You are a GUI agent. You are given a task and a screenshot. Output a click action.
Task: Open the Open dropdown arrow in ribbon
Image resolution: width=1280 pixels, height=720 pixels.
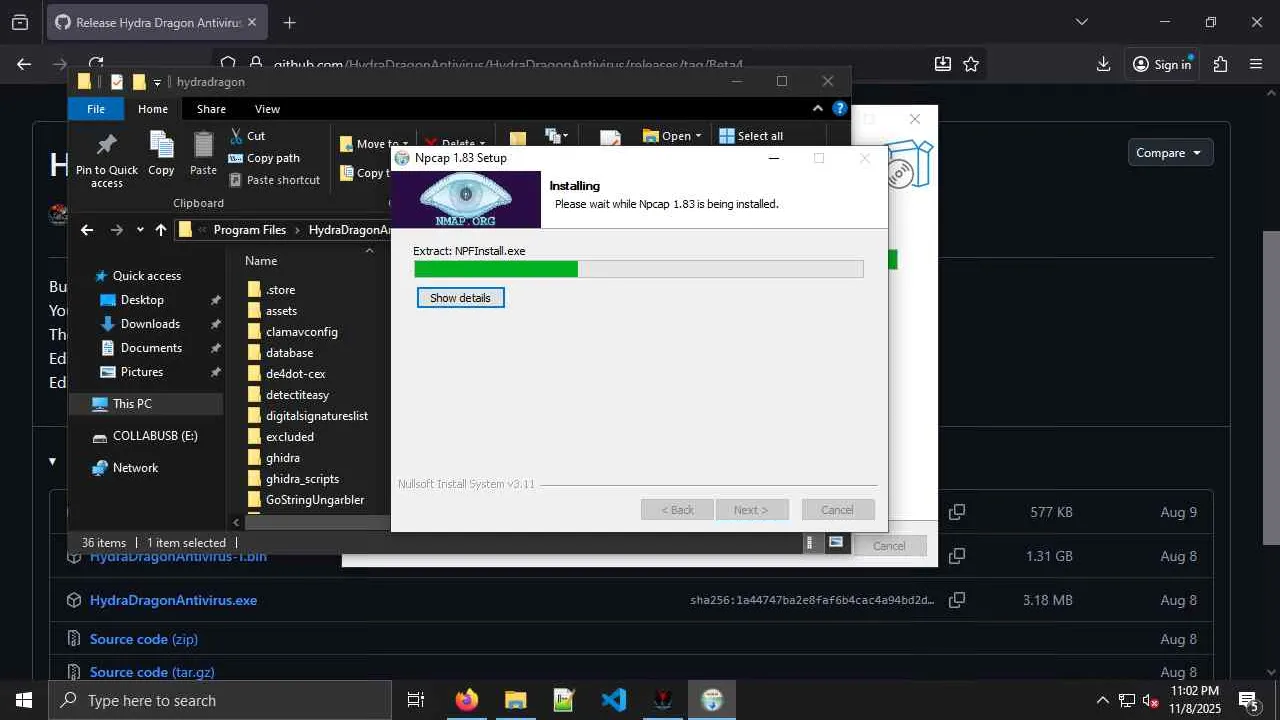click(x=698, y=136)
